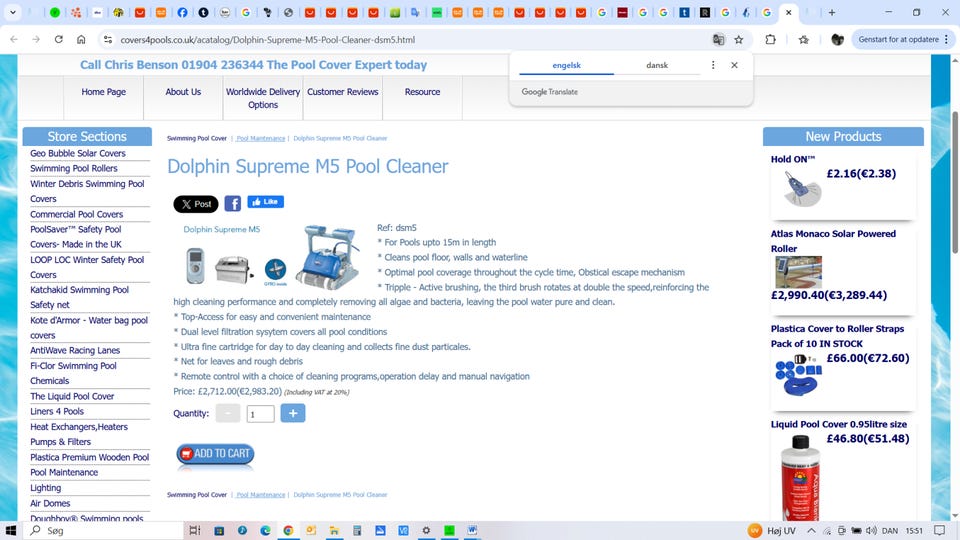Click Swimming Pool Cover in bottom breadcrumb
The image size is (960, 540).
click(x=197, y=495)
